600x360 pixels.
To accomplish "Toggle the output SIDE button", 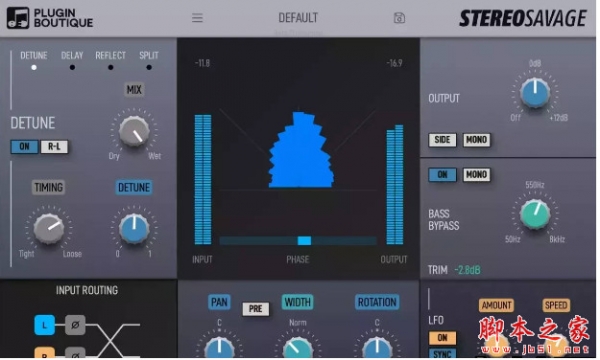I will [x=442, y=140].
